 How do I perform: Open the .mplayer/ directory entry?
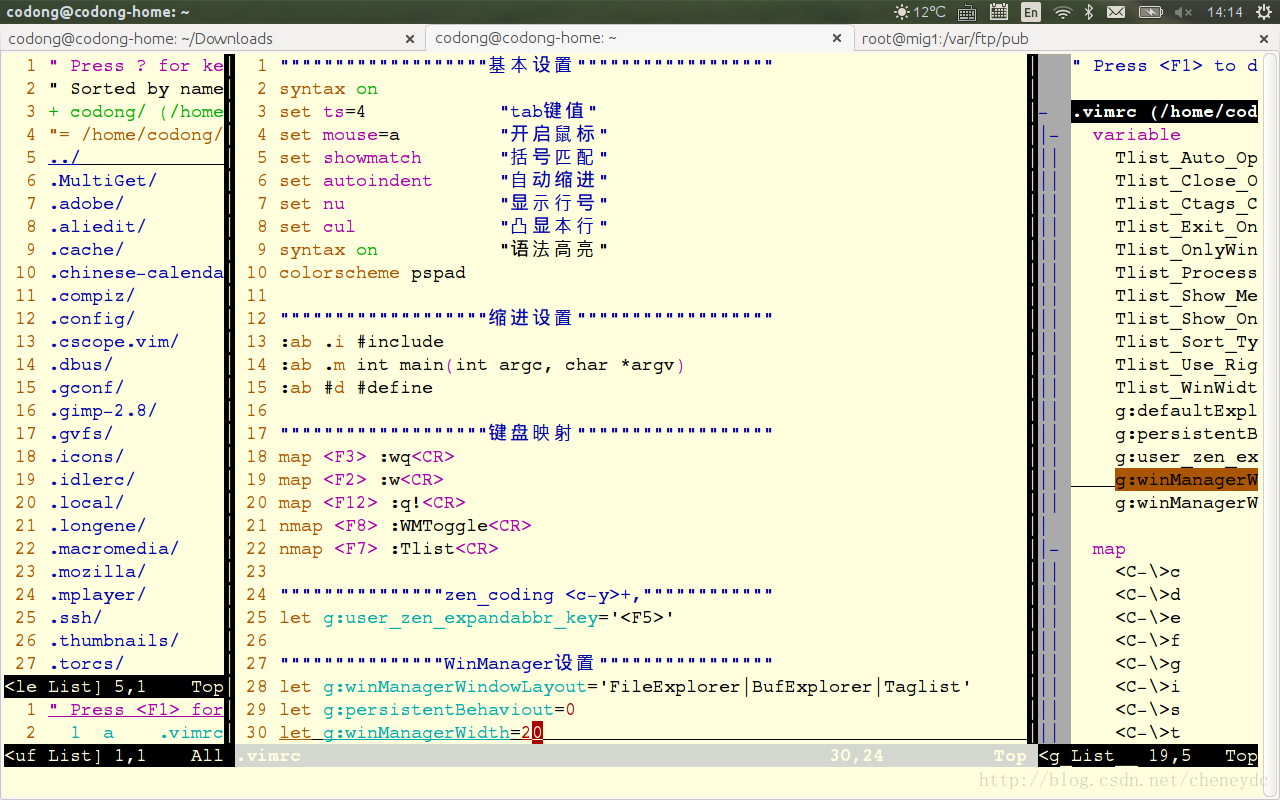[x=98, y=595]
